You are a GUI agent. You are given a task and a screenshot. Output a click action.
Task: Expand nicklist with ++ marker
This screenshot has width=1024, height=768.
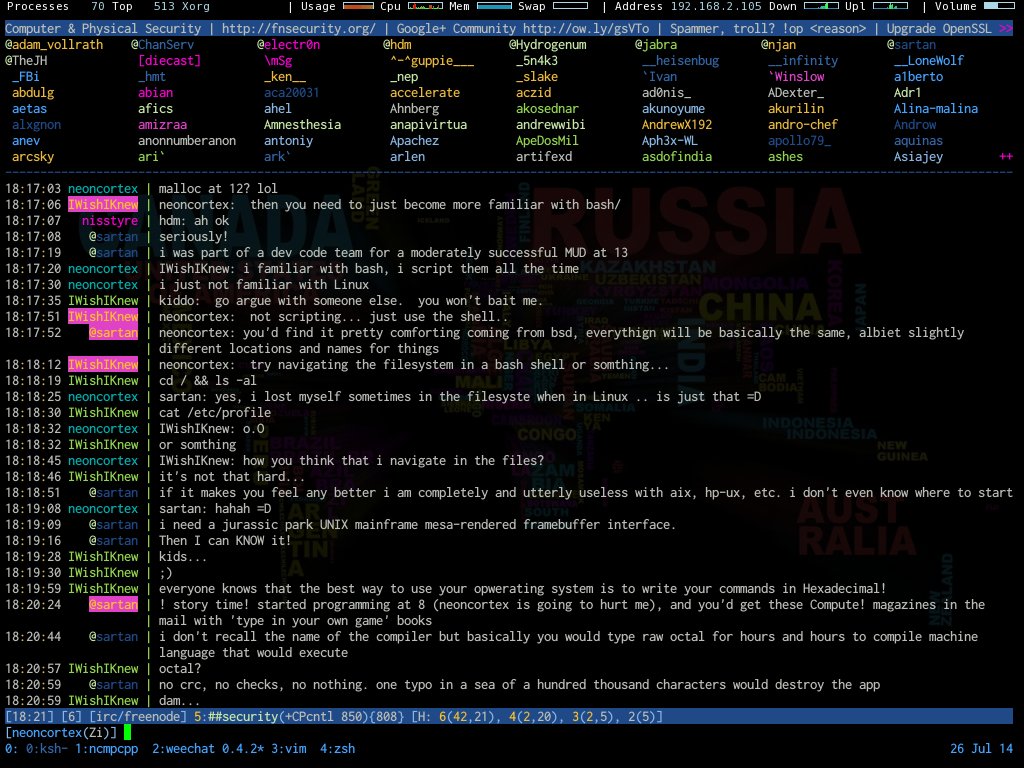pos(1006,157)
